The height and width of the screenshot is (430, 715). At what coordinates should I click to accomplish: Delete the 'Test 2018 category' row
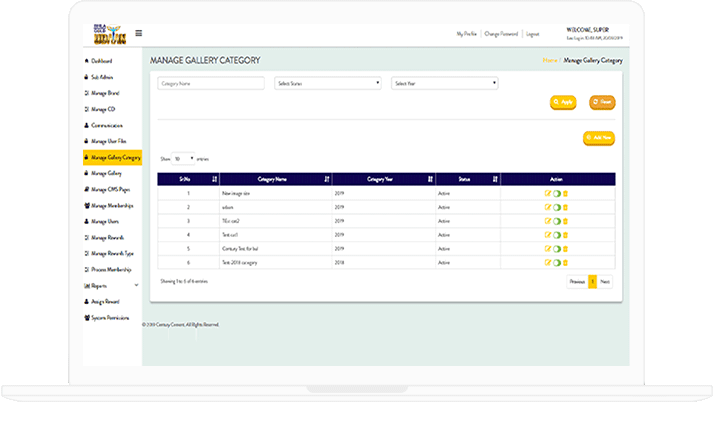tap(565, 263)
